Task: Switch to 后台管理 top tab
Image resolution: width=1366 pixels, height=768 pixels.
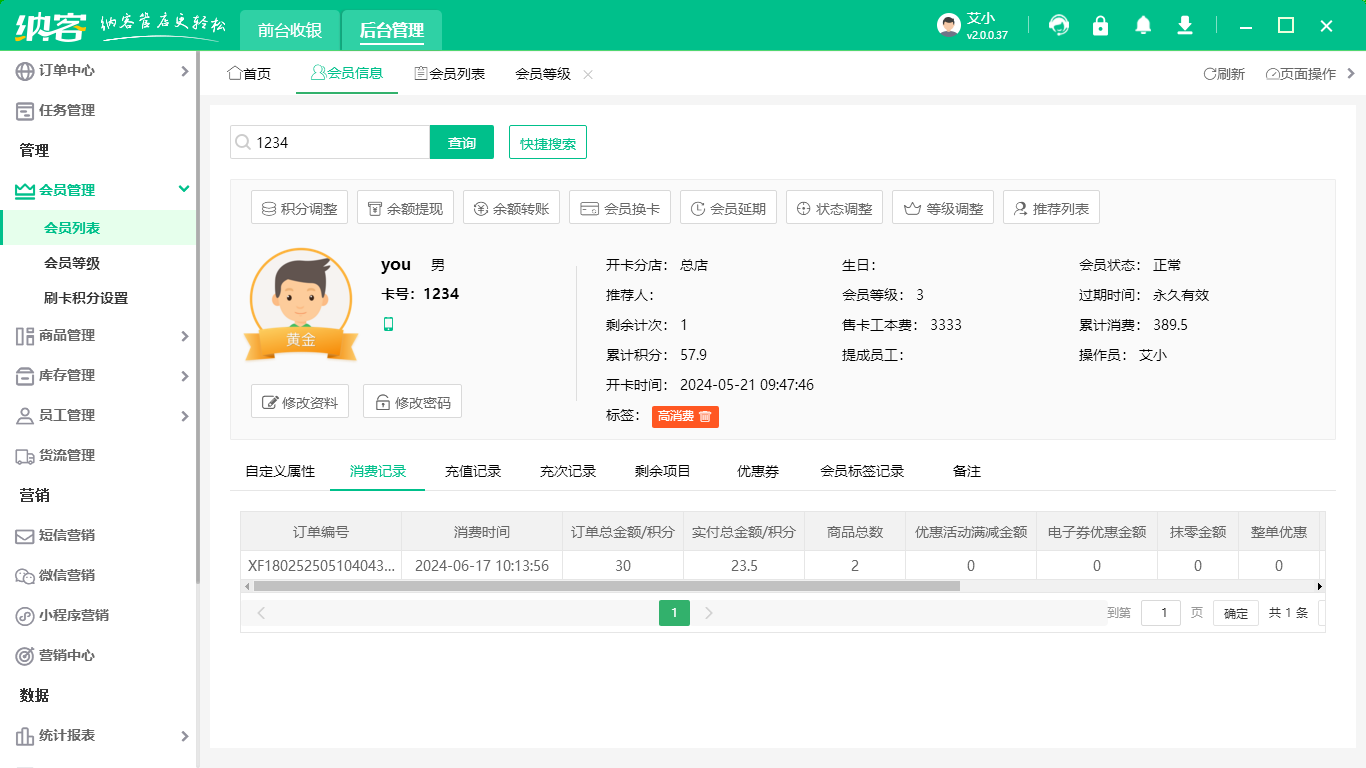Action: 392,30
